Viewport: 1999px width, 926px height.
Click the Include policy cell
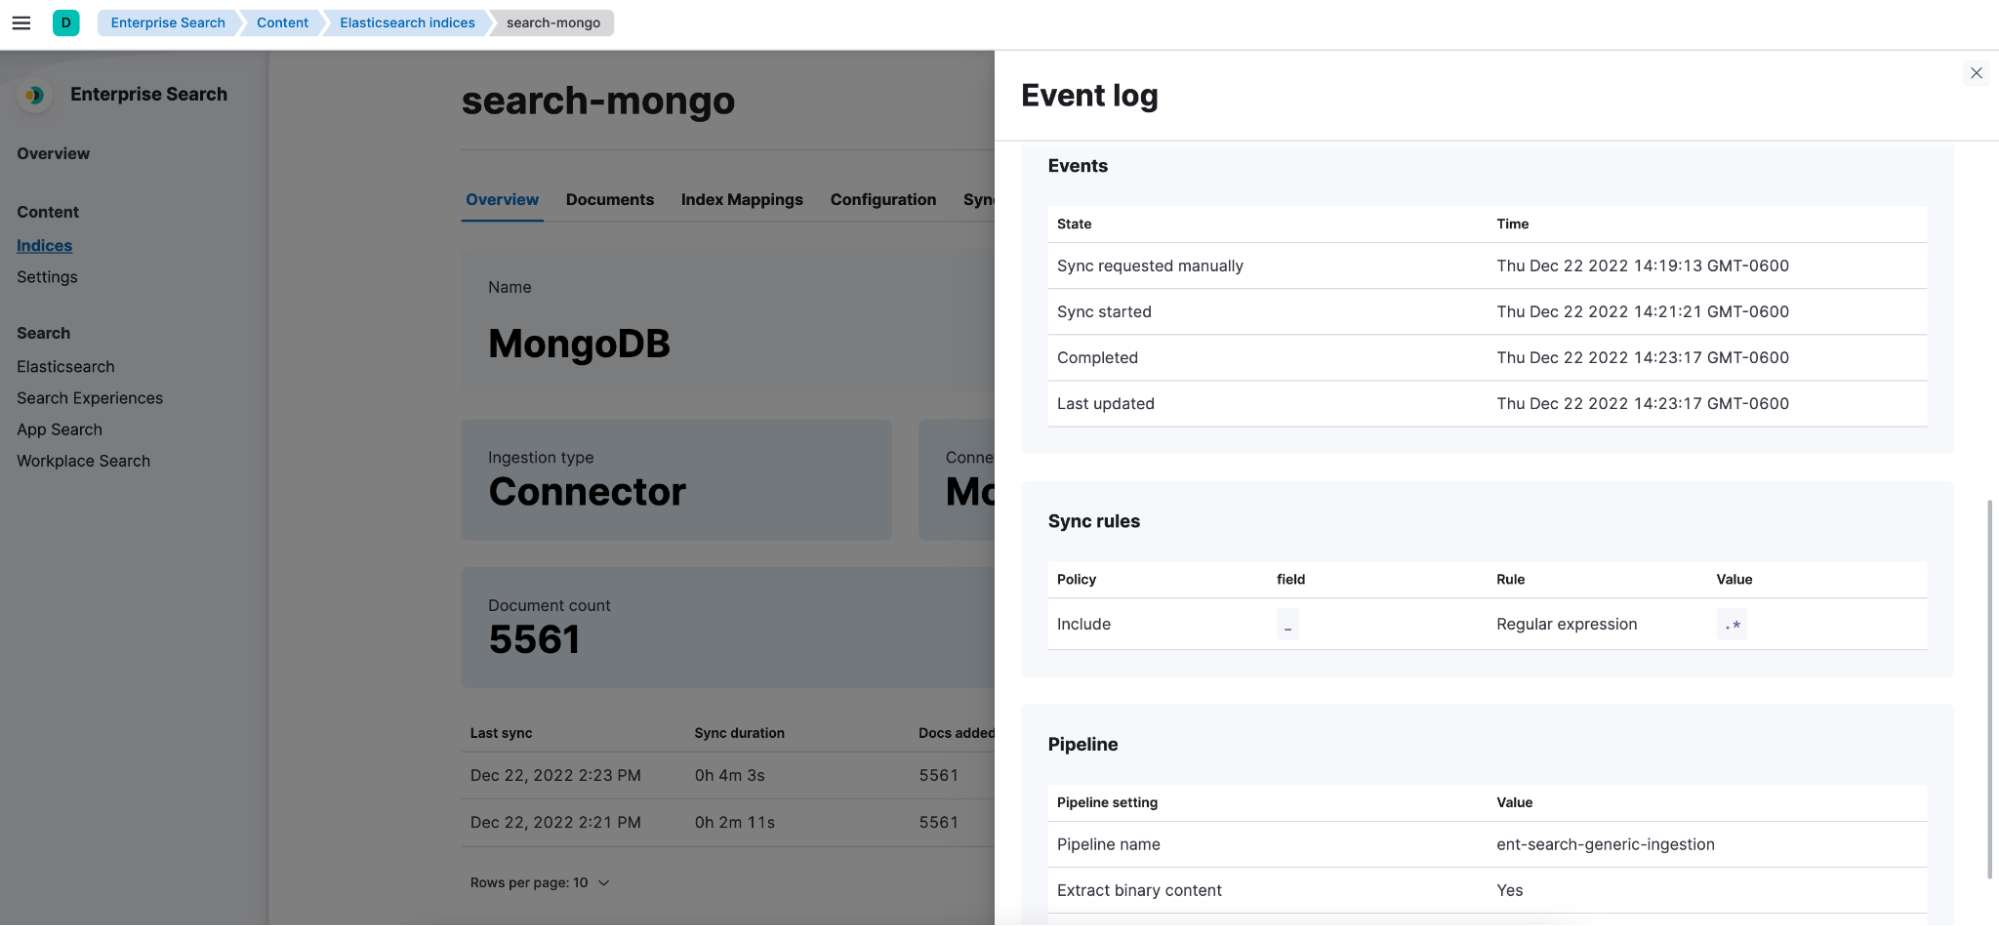click(1084, 624)
